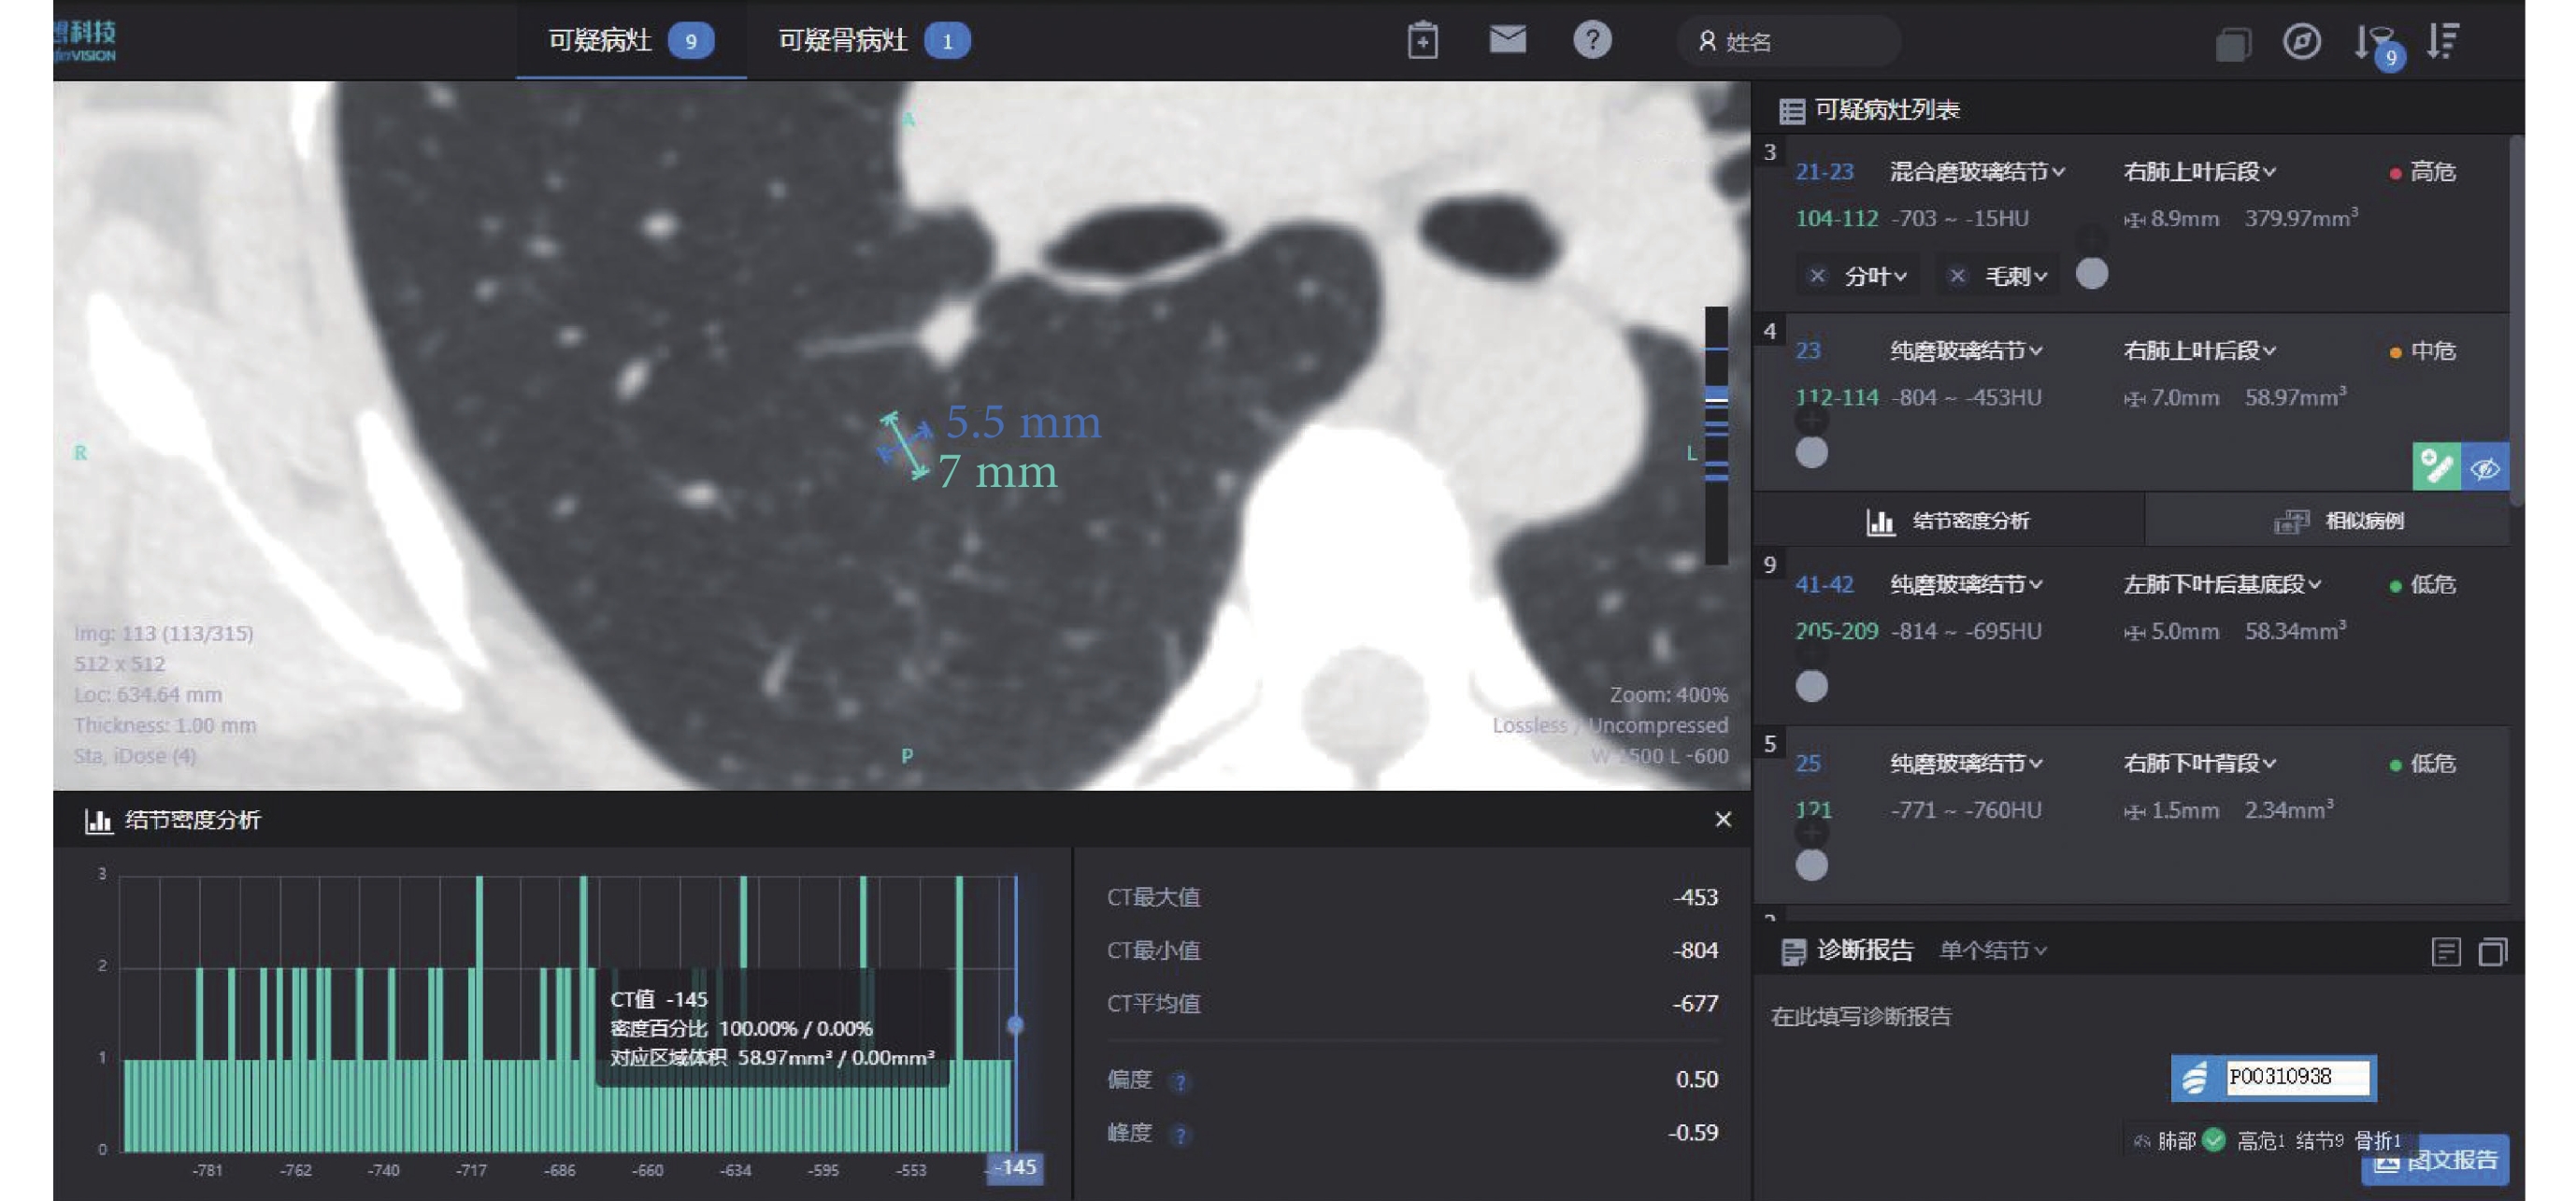The height and width of the screenshot is (1201, 2576).
Task: Toggle the gray circle for nodule 5
Action: (1811, 865)
